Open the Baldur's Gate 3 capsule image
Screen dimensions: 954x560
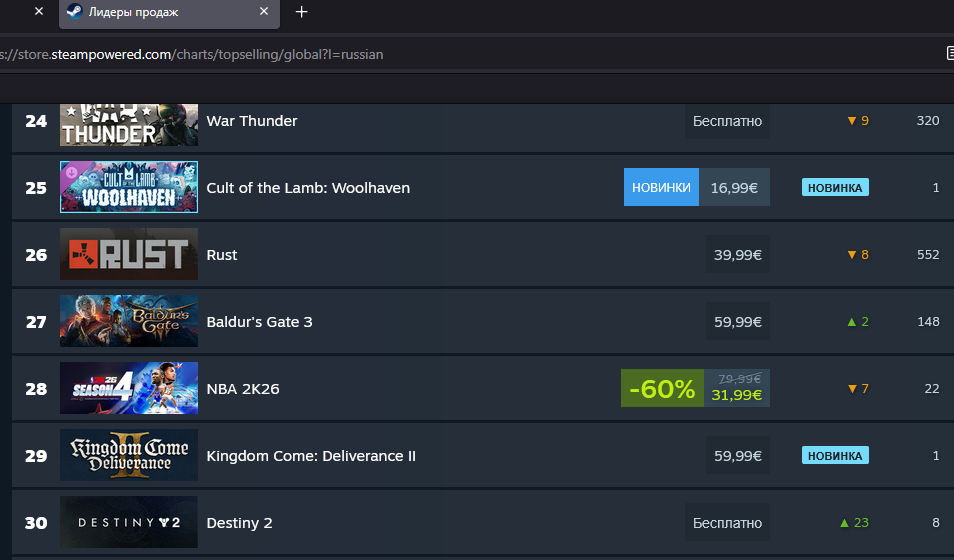[x=128, y=321]
